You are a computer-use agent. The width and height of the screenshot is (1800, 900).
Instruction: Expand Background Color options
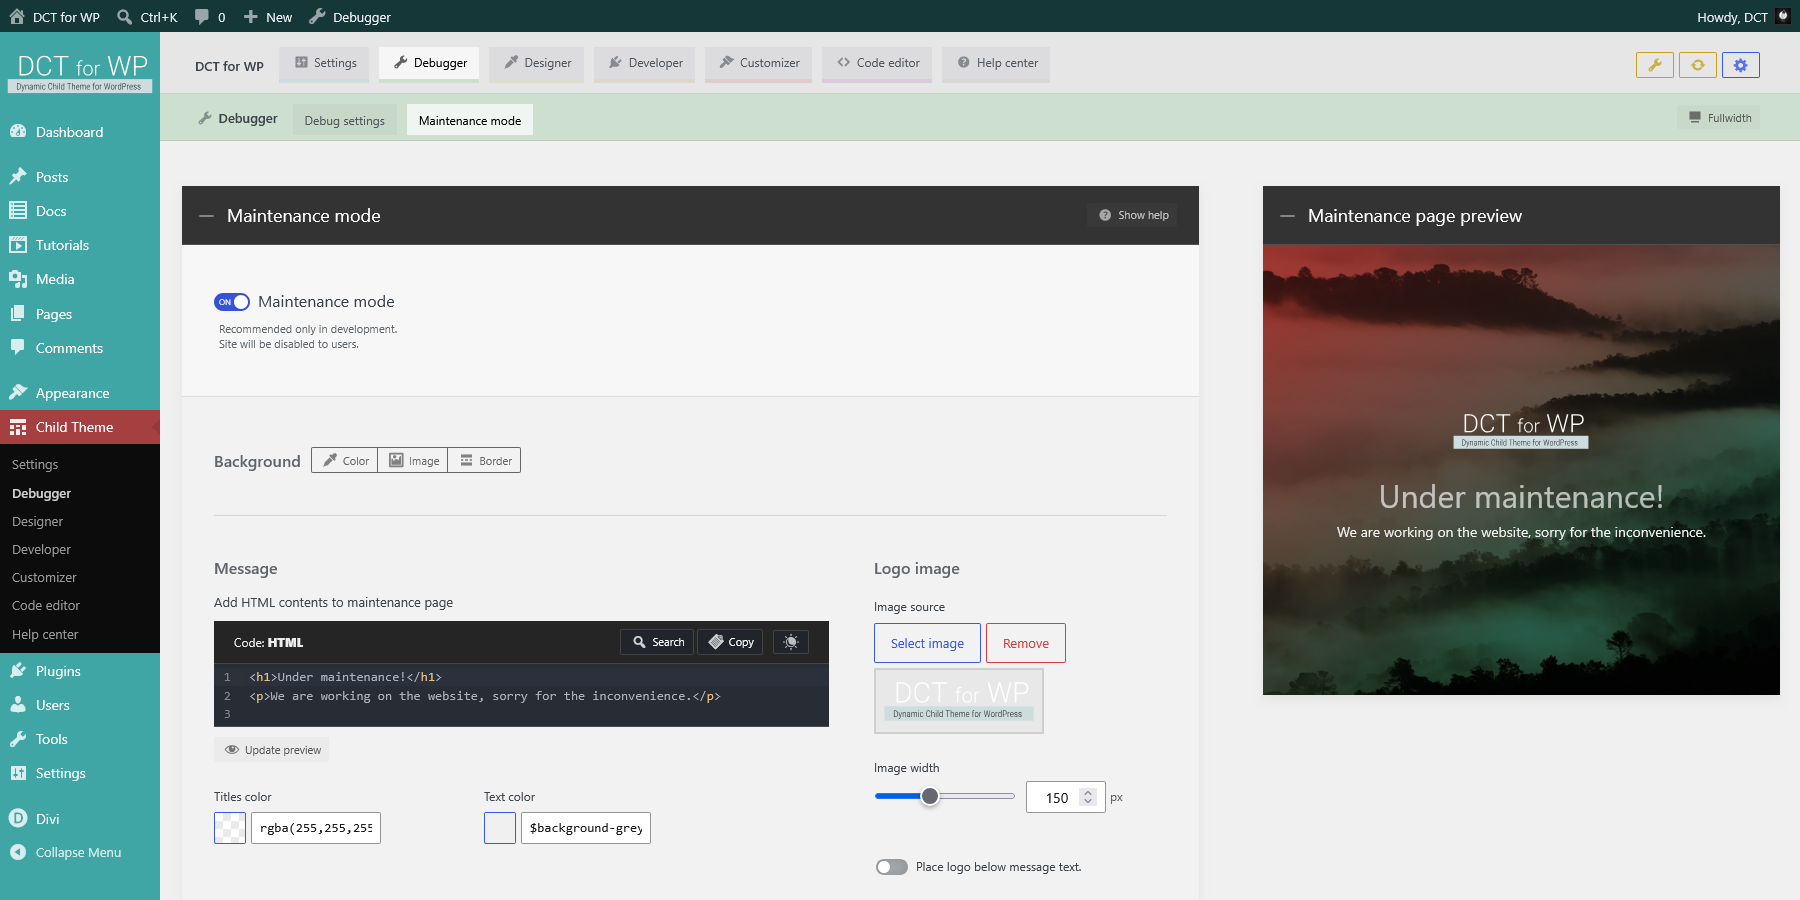[345, 461]
